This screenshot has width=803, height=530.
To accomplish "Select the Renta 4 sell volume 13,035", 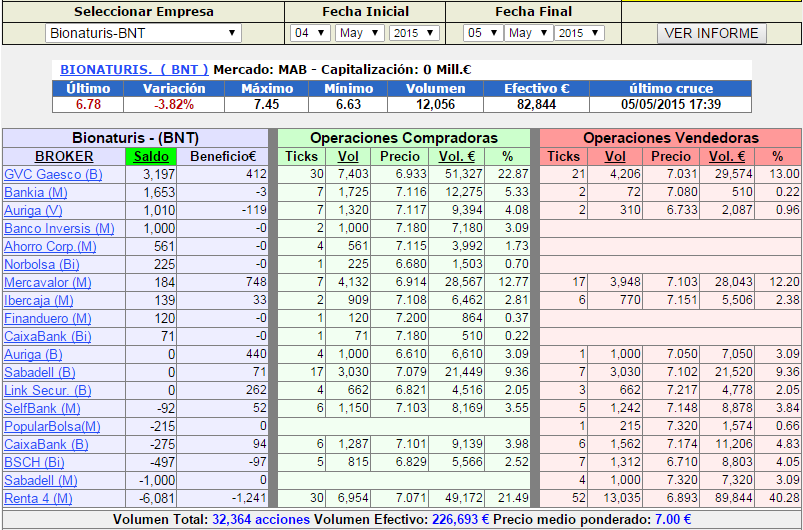I will (621, 498).
